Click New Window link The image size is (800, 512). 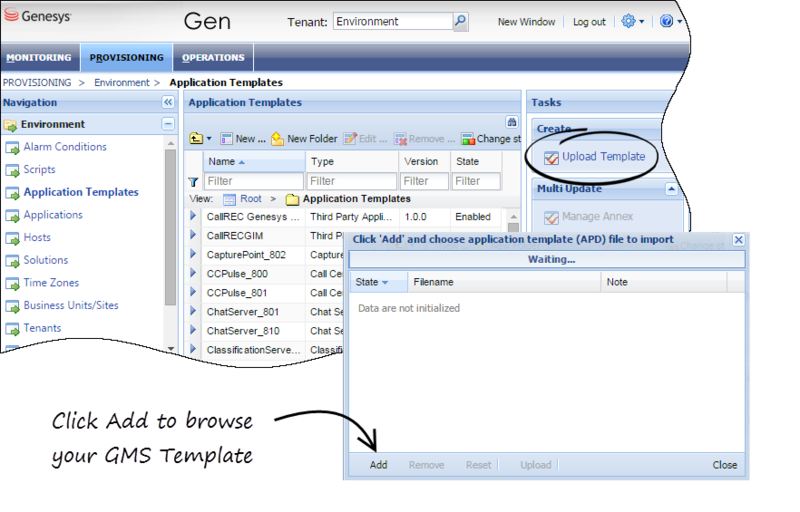[x=526, y=22]
